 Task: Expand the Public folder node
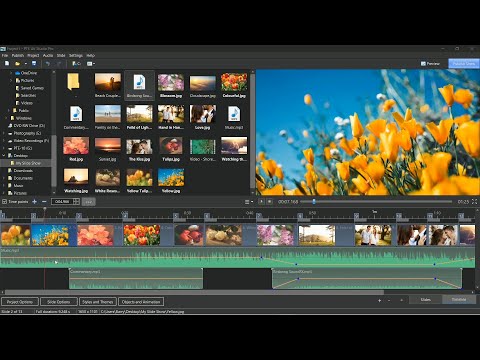pyautogui.click(x=9, y=110)
